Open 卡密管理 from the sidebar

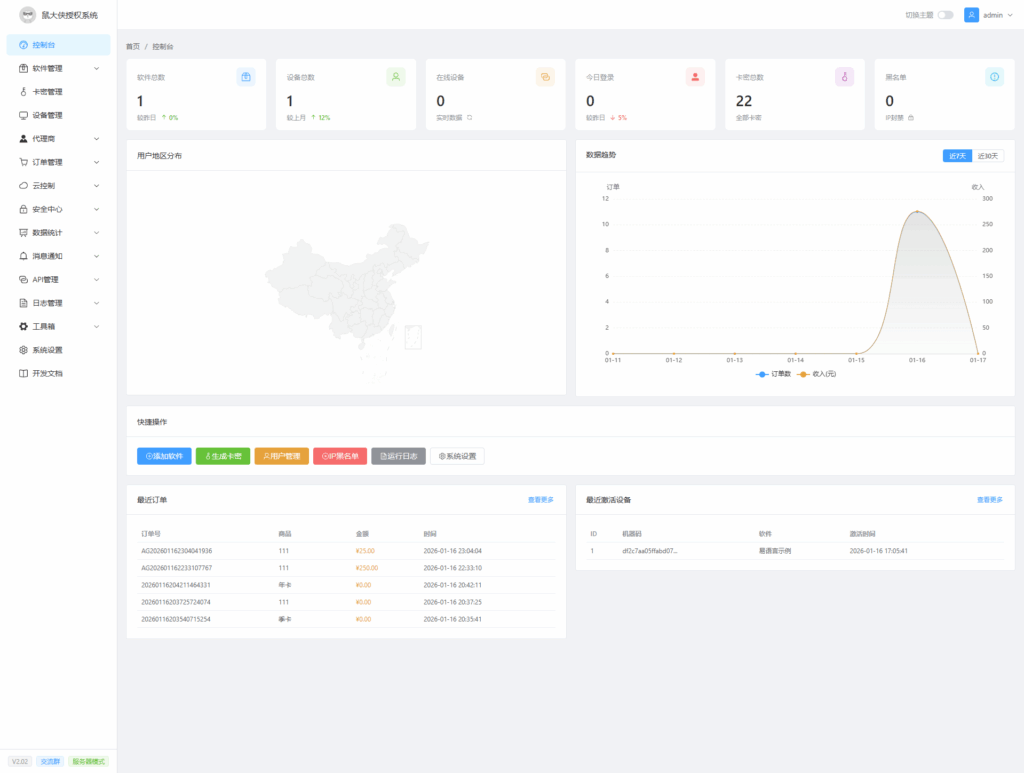click(x=45, y=91)
